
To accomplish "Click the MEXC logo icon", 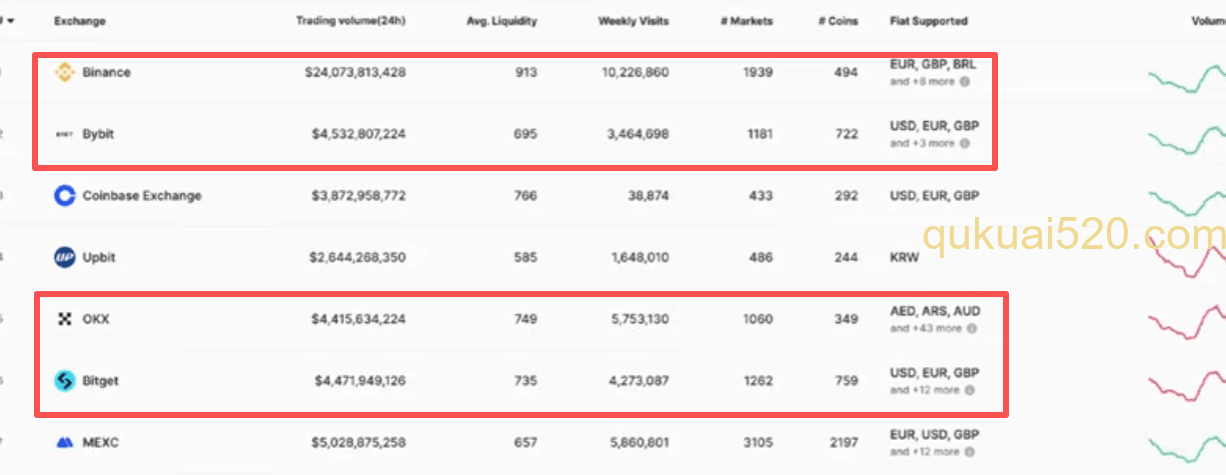I will pyautogui.click(x=64, y=443).
